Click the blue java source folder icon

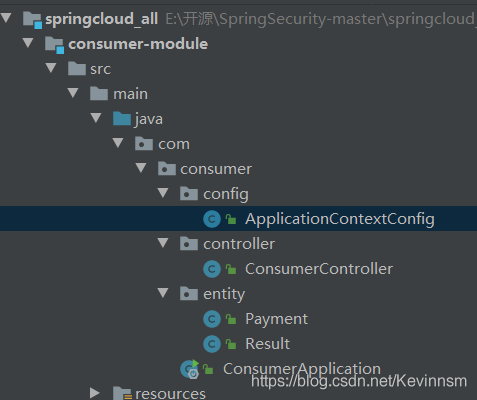click(x=122, y=119)
